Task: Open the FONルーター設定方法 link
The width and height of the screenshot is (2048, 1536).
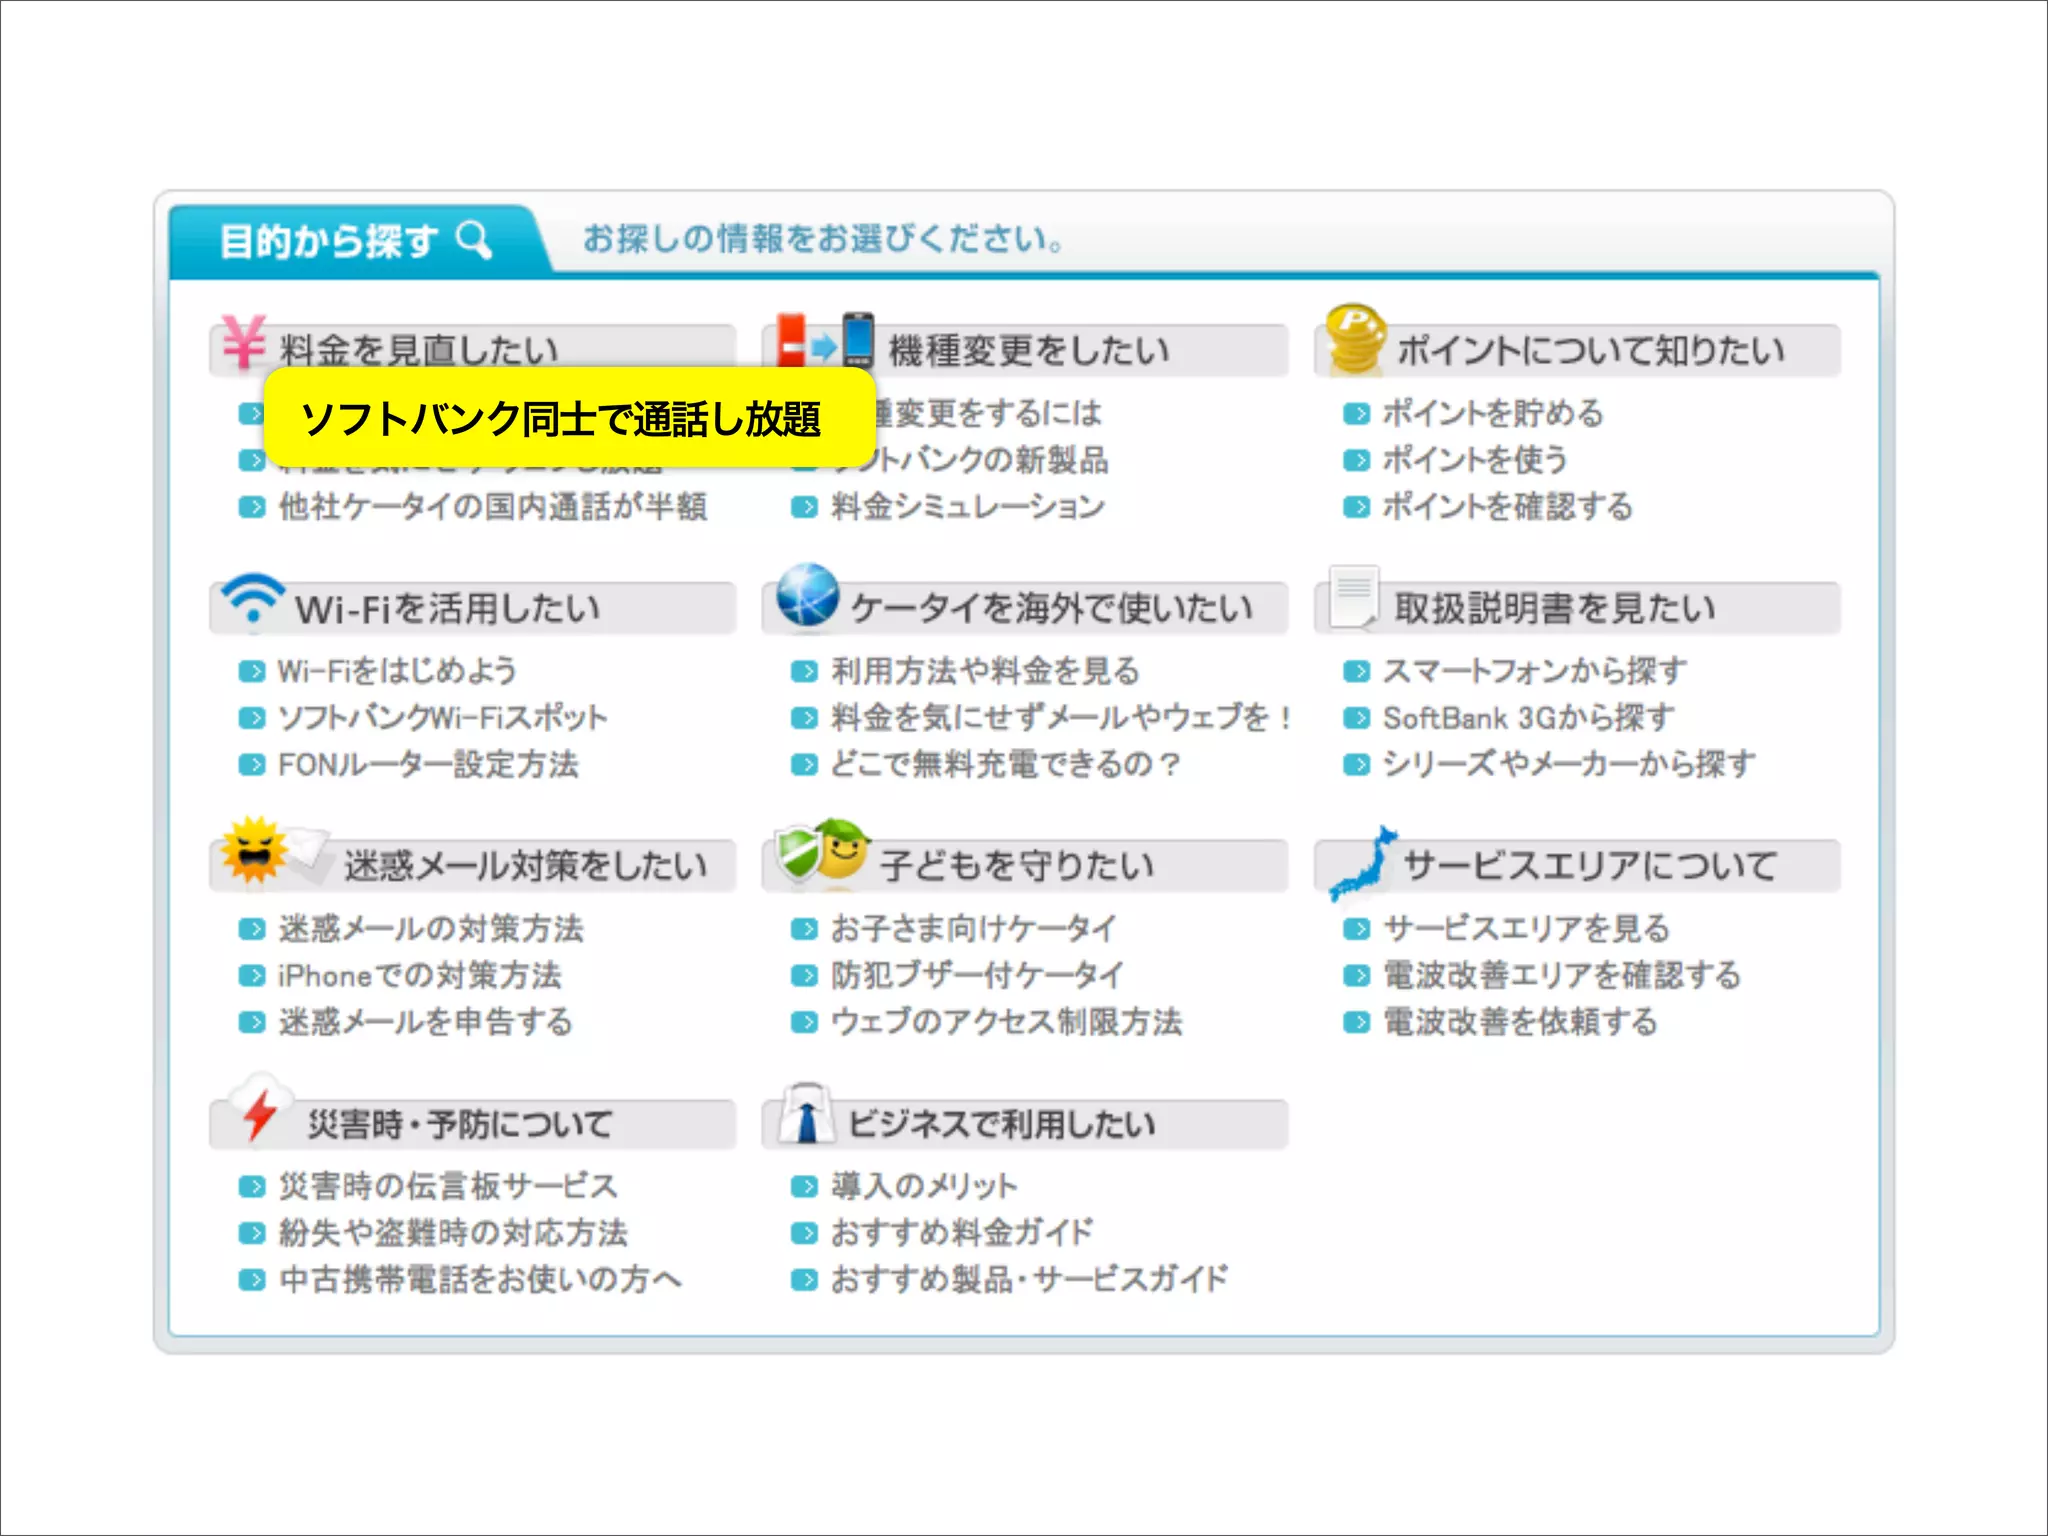Action: pyautogui.click(x=428, y=765)
